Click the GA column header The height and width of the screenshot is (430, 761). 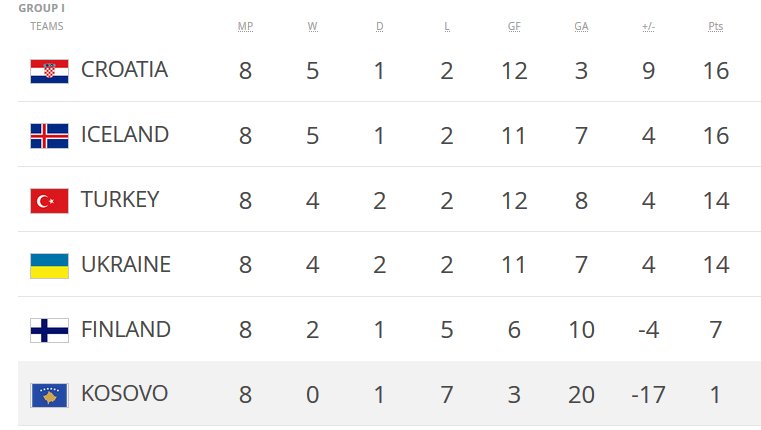click(x=581, y=27)
